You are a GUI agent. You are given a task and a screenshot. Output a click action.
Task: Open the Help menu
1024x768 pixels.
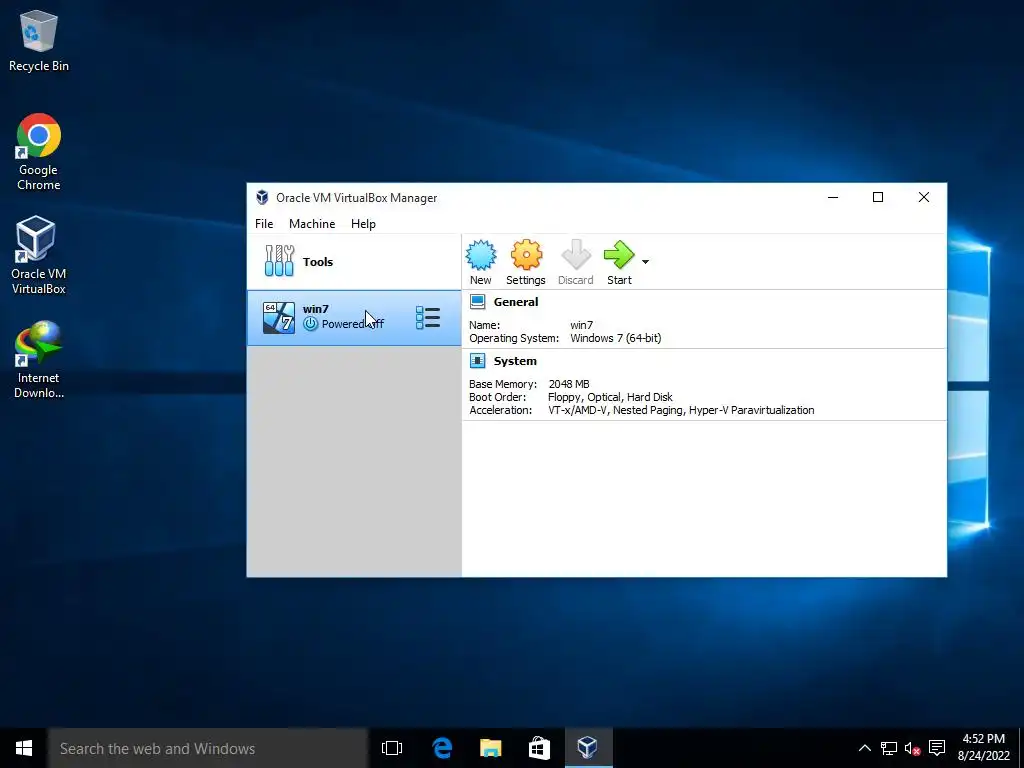pyautogui.click(x=363, y=223)
